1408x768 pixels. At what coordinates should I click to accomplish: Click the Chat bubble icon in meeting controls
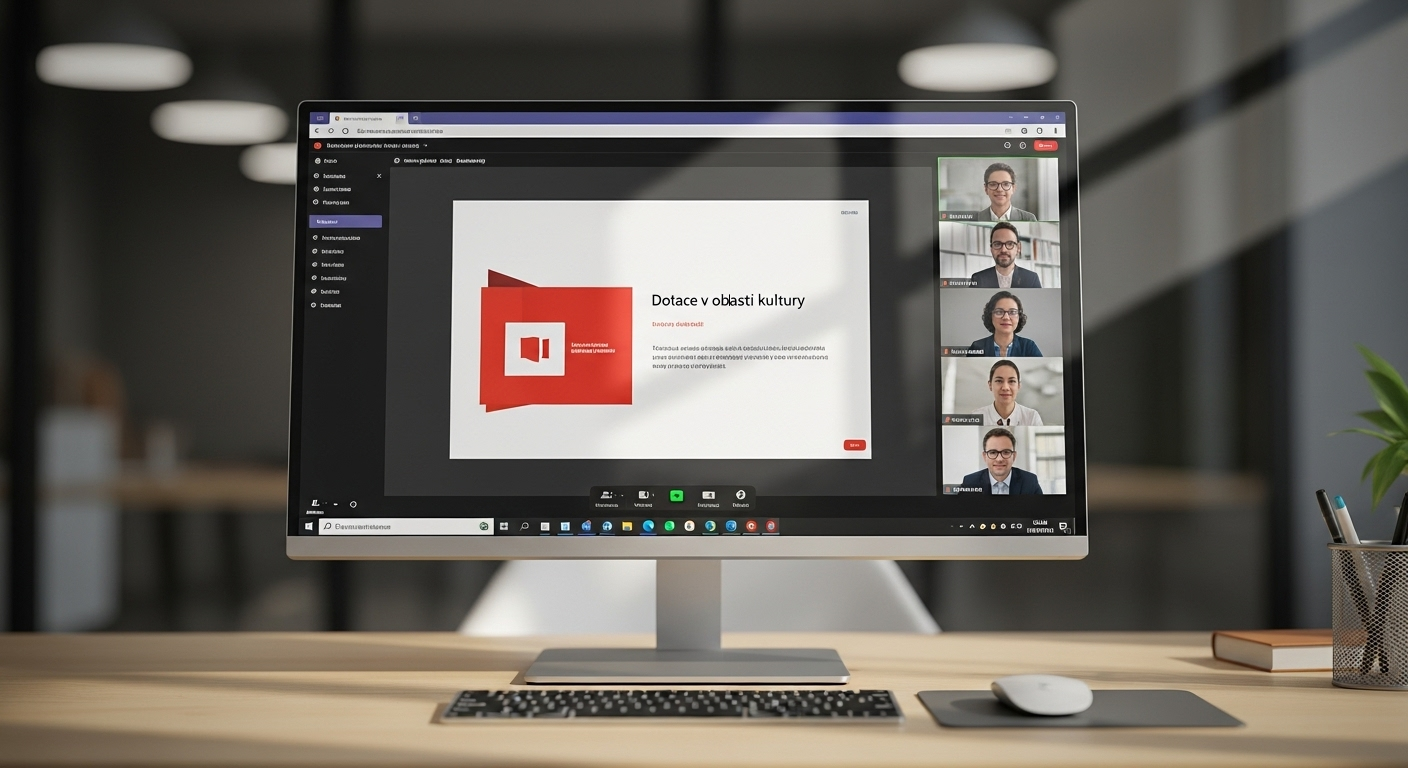[x=740, y=494]
